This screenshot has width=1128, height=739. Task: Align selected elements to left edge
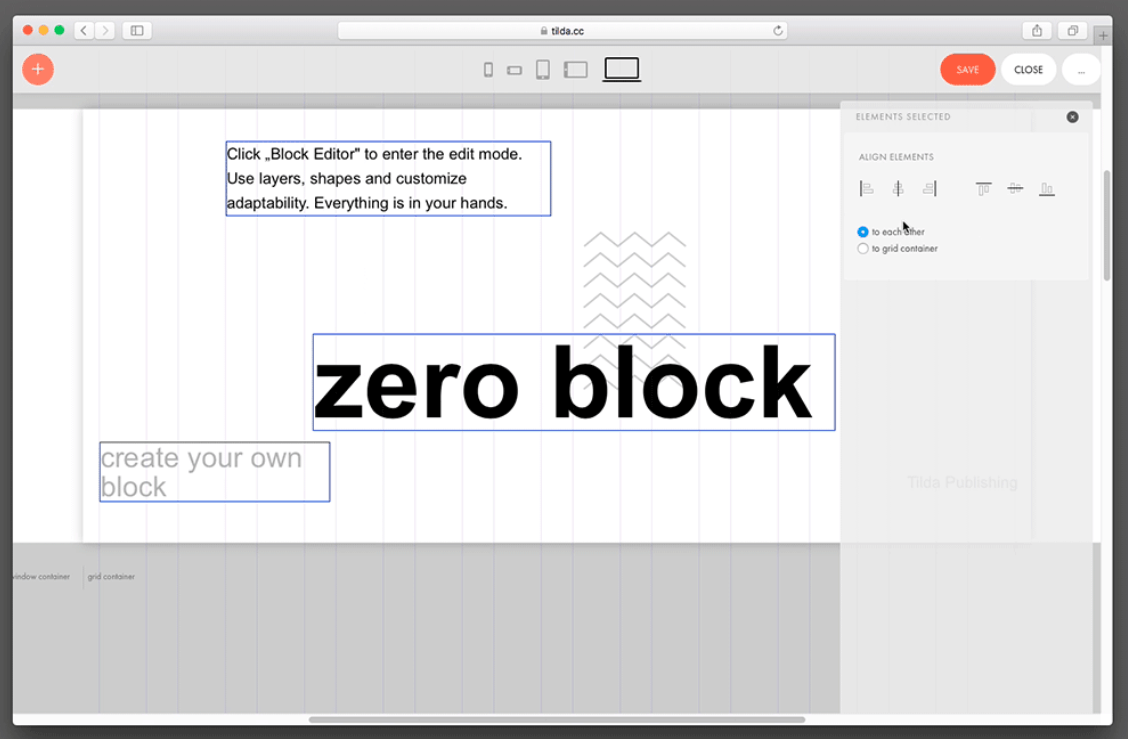click(867, 189)
